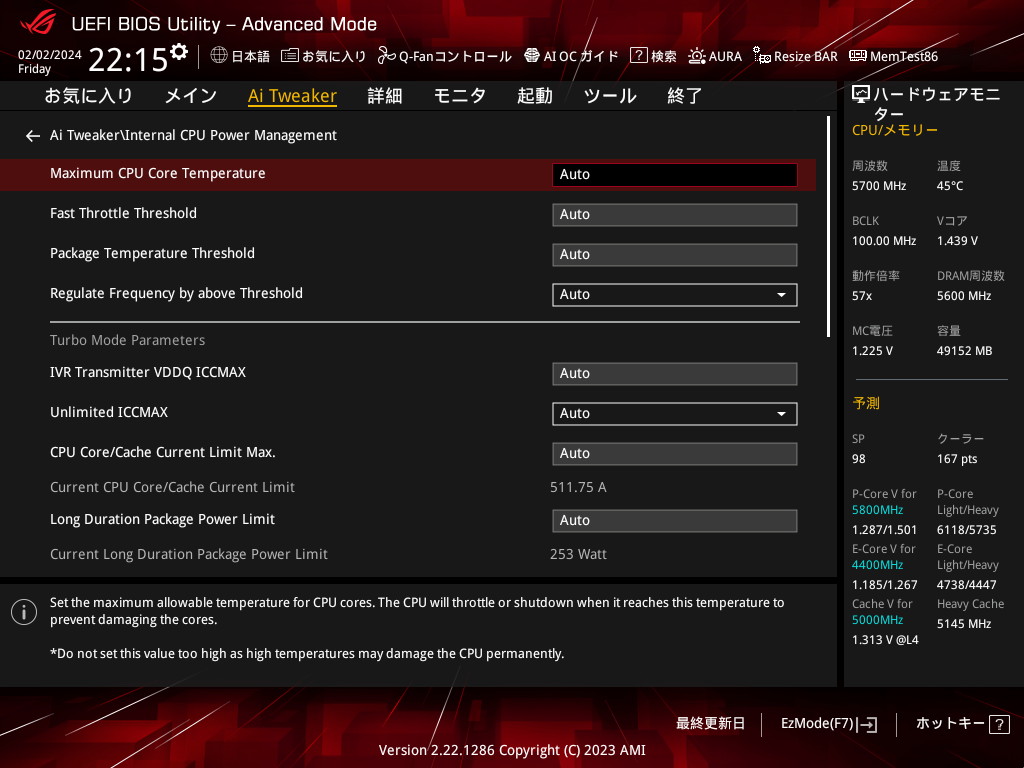Viewport: 1024px width, 768px height.
Task: Open the AI OC guide icon
Action: (x=532, y=56)
